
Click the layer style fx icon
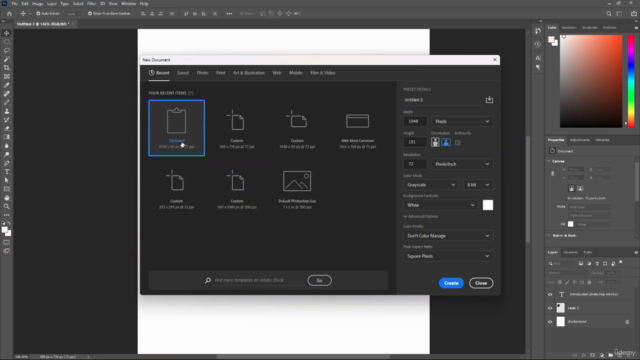click(x=584, y=355)
